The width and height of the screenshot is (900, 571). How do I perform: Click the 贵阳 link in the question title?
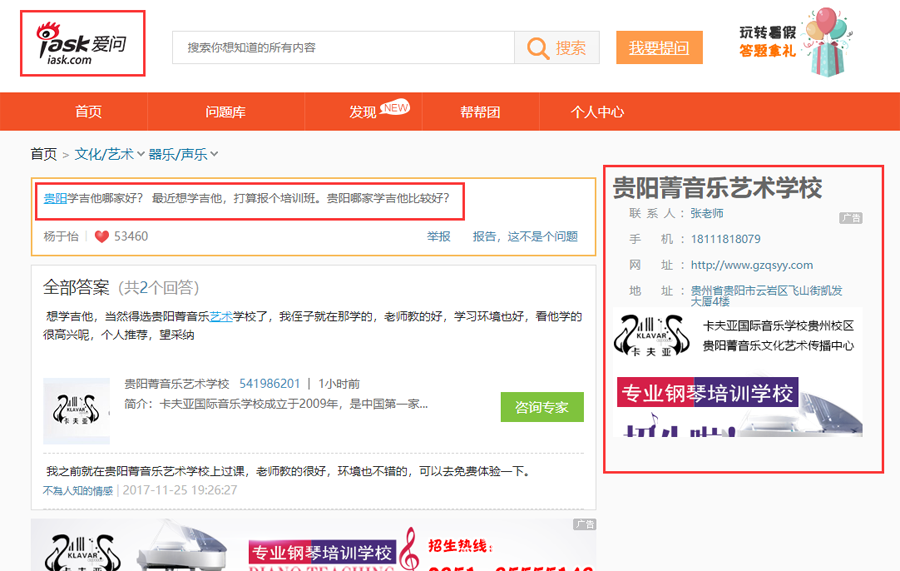[55, 199]
